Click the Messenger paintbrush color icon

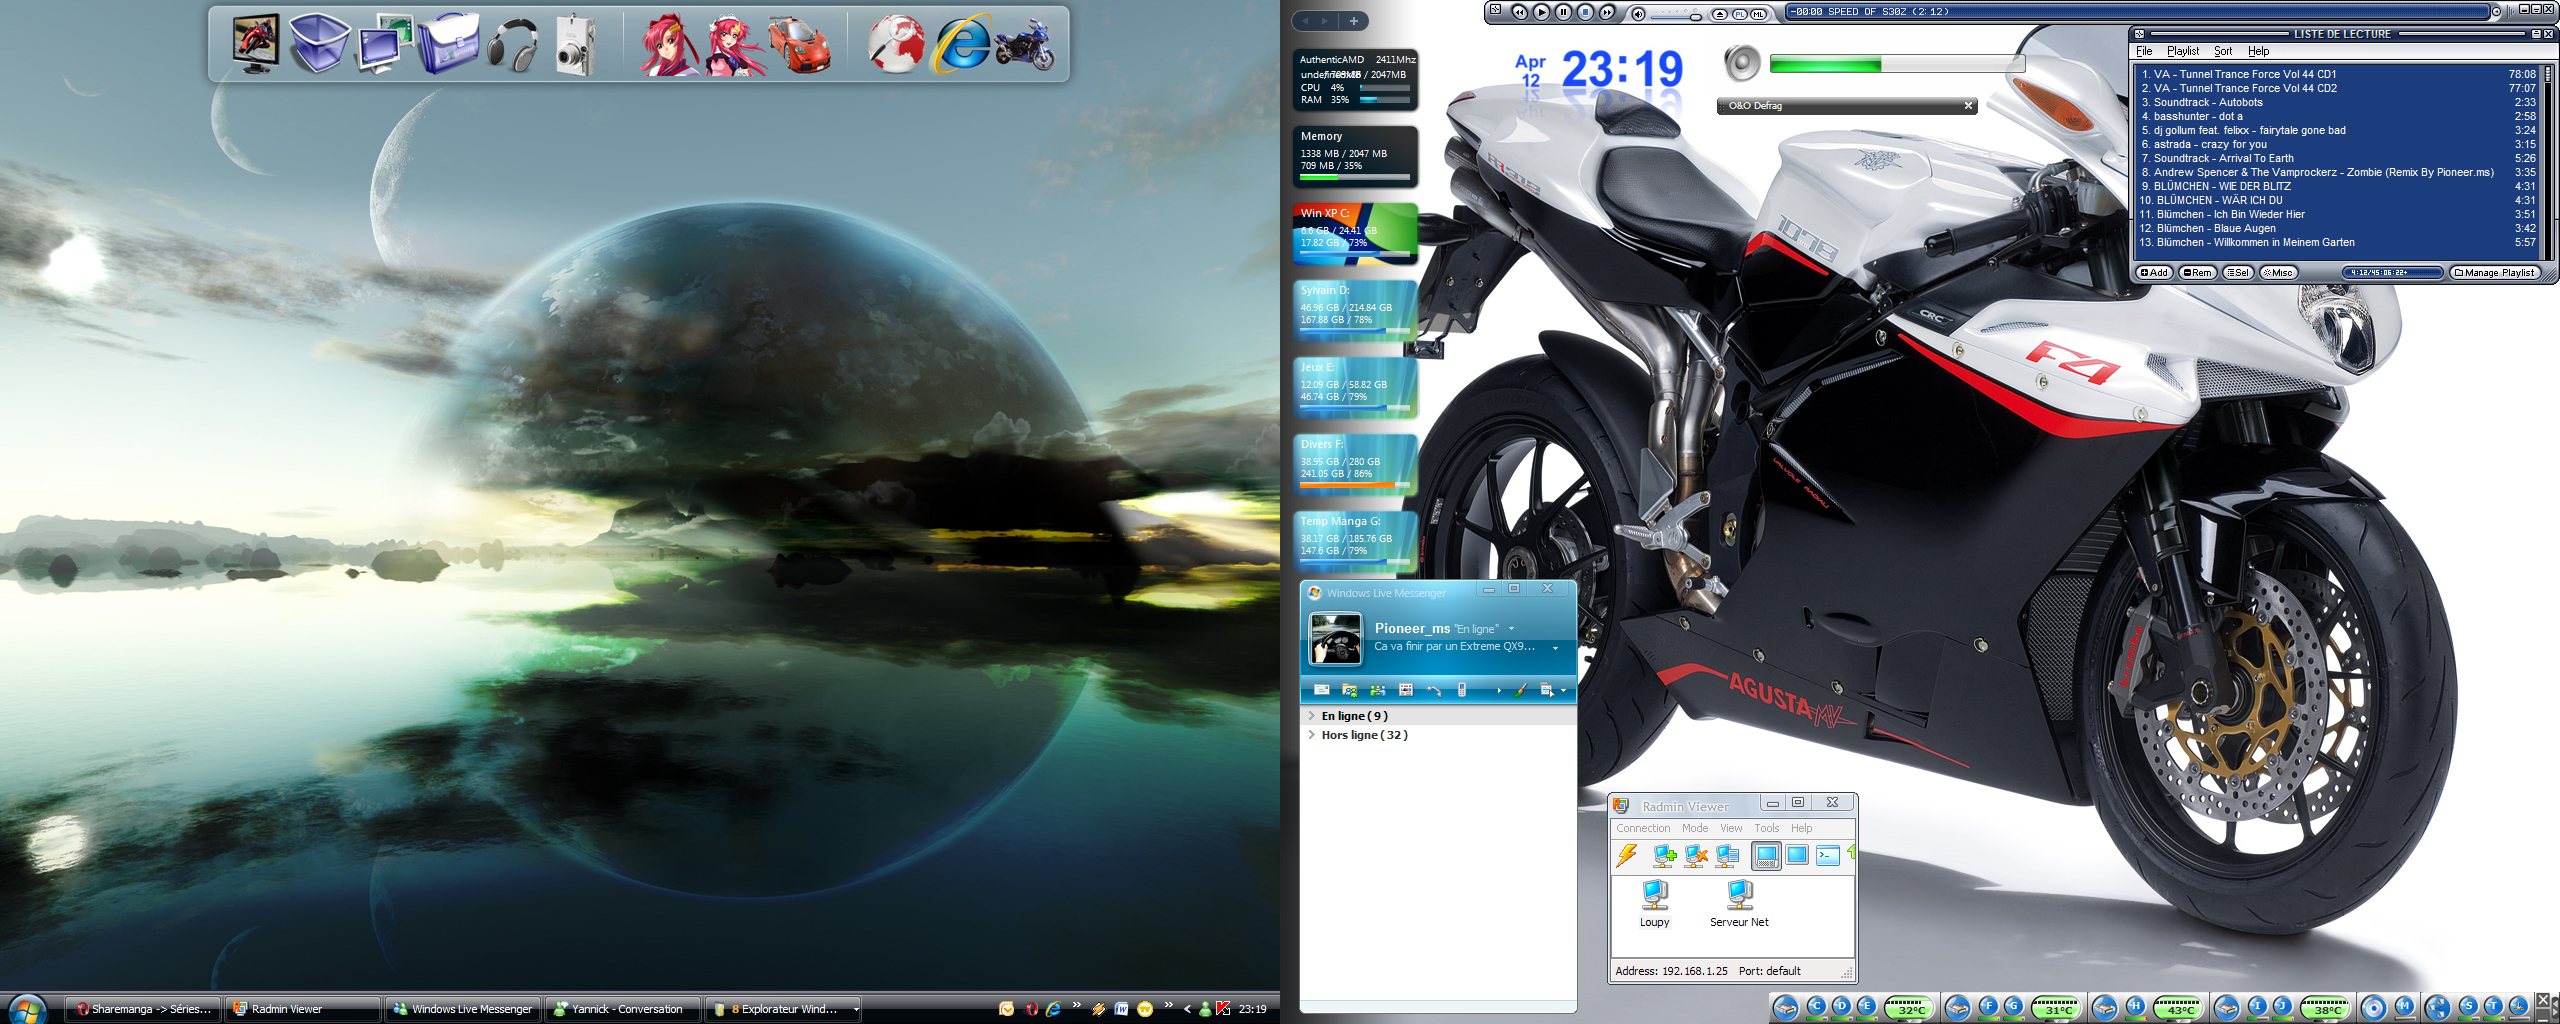1520,690
